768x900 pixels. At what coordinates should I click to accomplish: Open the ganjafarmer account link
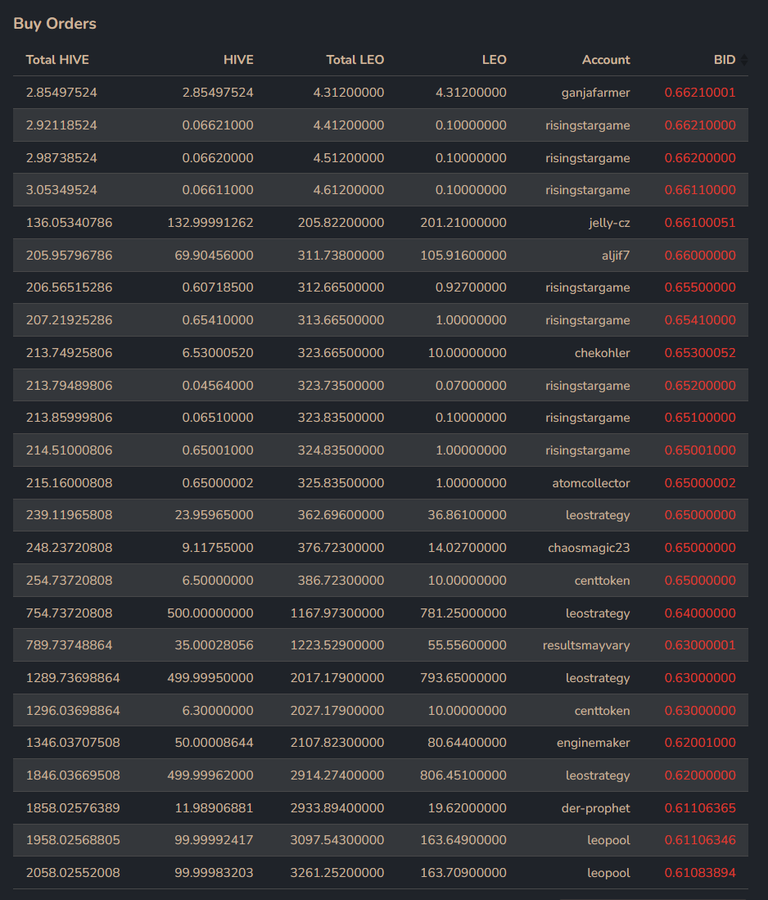pyautogui.click(x=595, y=92)
